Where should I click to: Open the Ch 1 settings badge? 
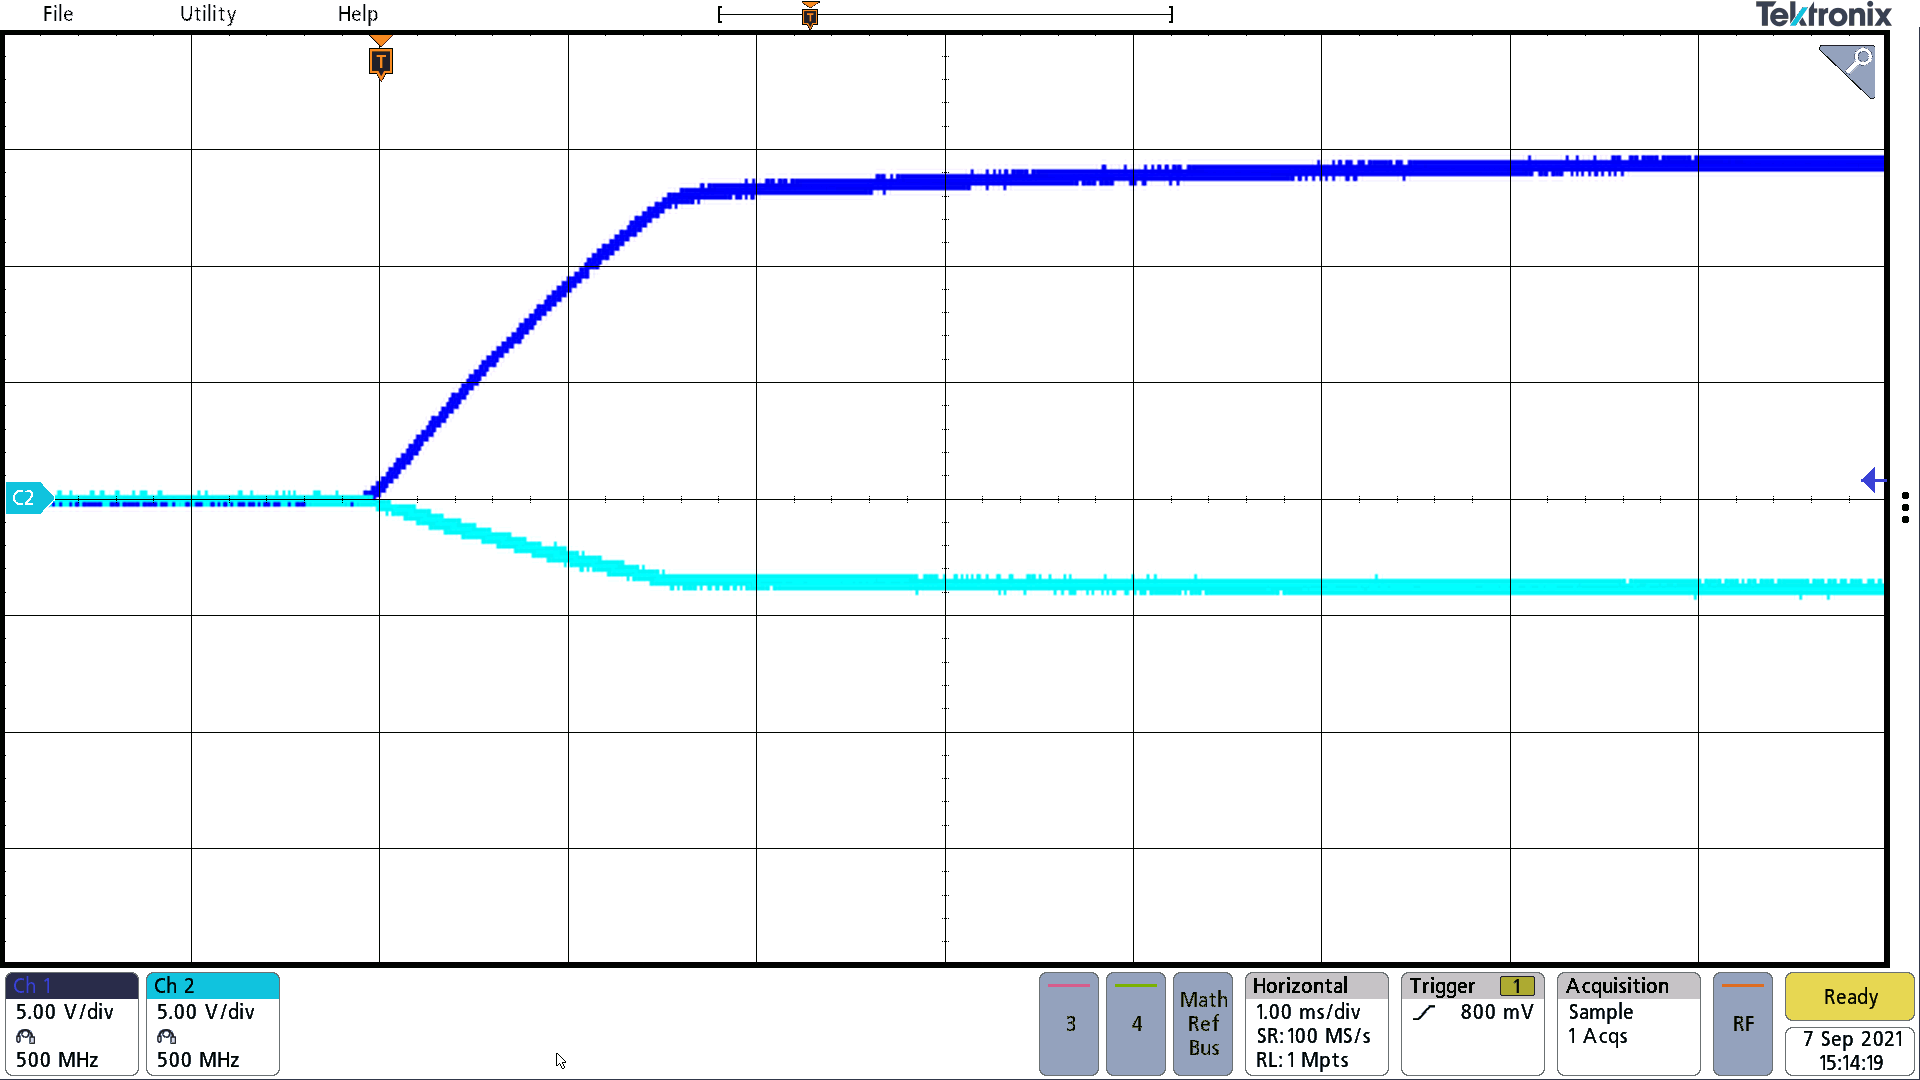tap(72, 1024)
